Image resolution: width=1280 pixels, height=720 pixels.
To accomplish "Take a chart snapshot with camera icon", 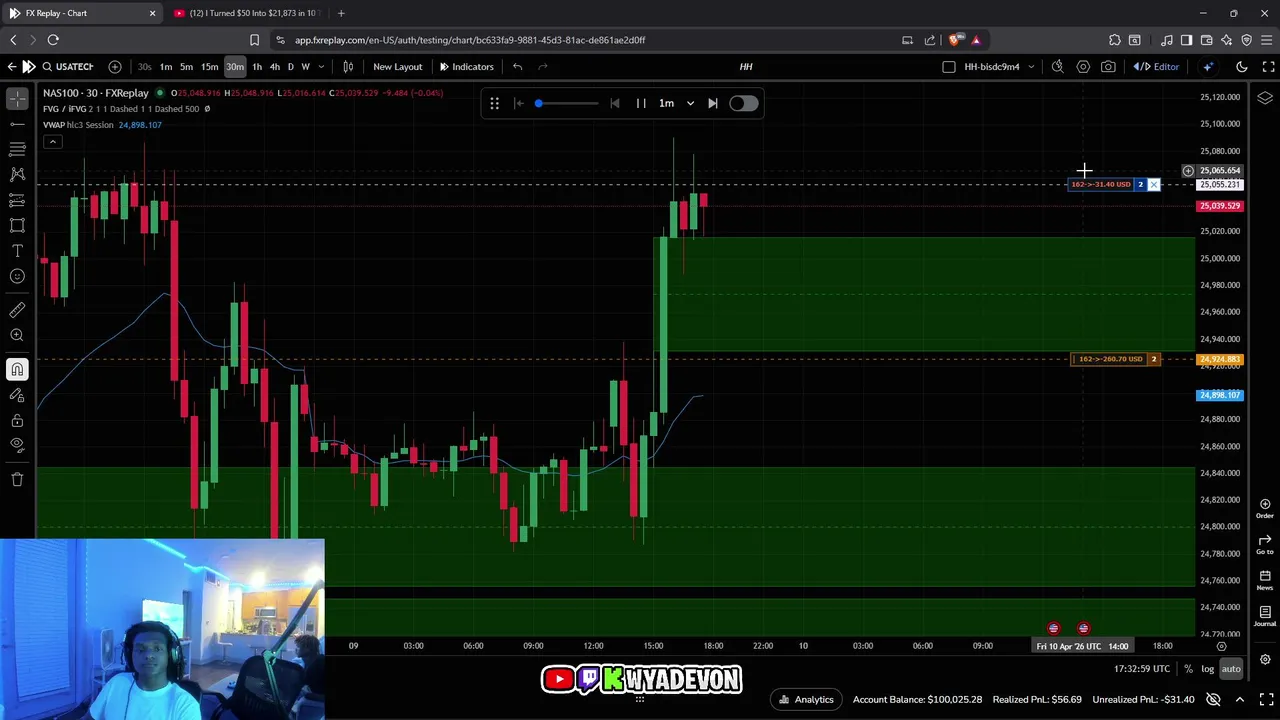I will 1108,66.
